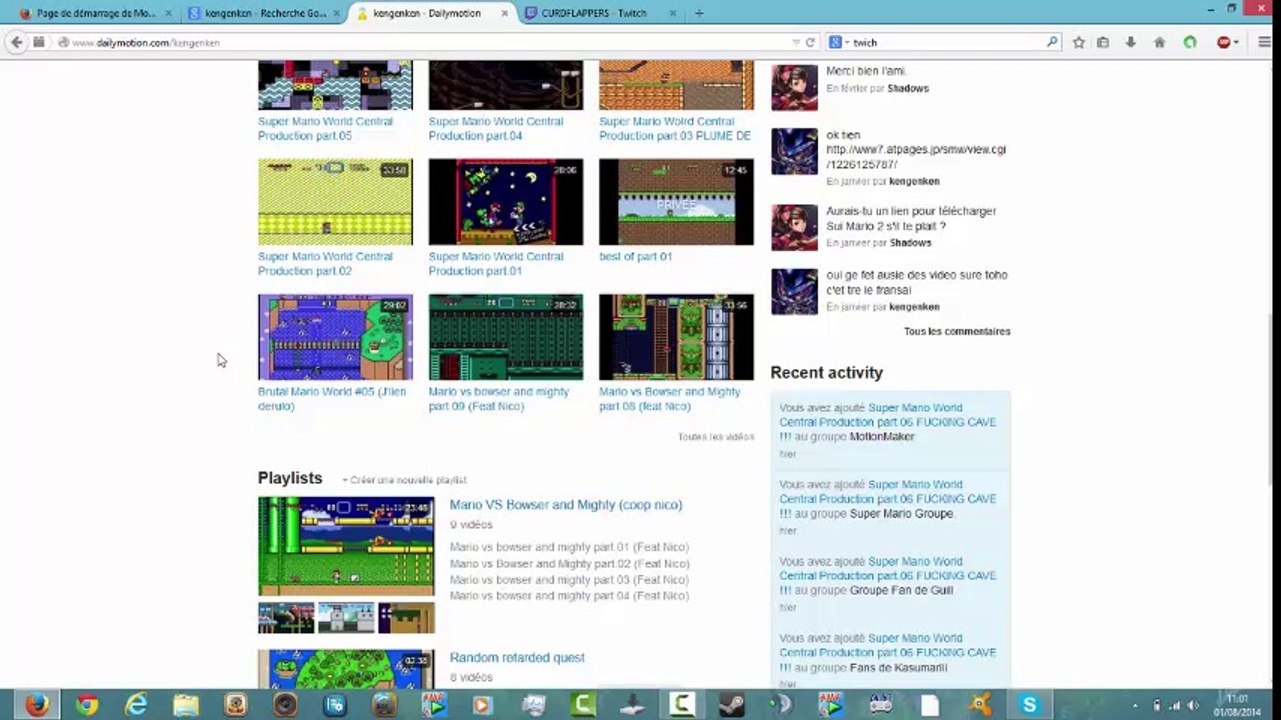Click 'Créer une nouvelle playlist' link
This screenshot has height=720, width=1281.
(x=404, y=480)
